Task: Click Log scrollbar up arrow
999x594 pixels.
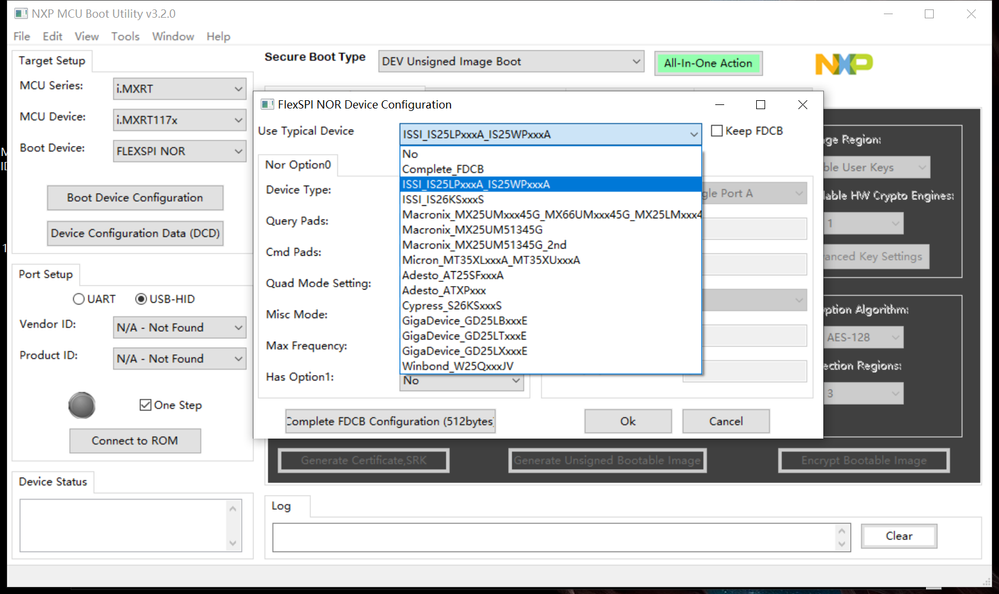Action: coord(842,531)
